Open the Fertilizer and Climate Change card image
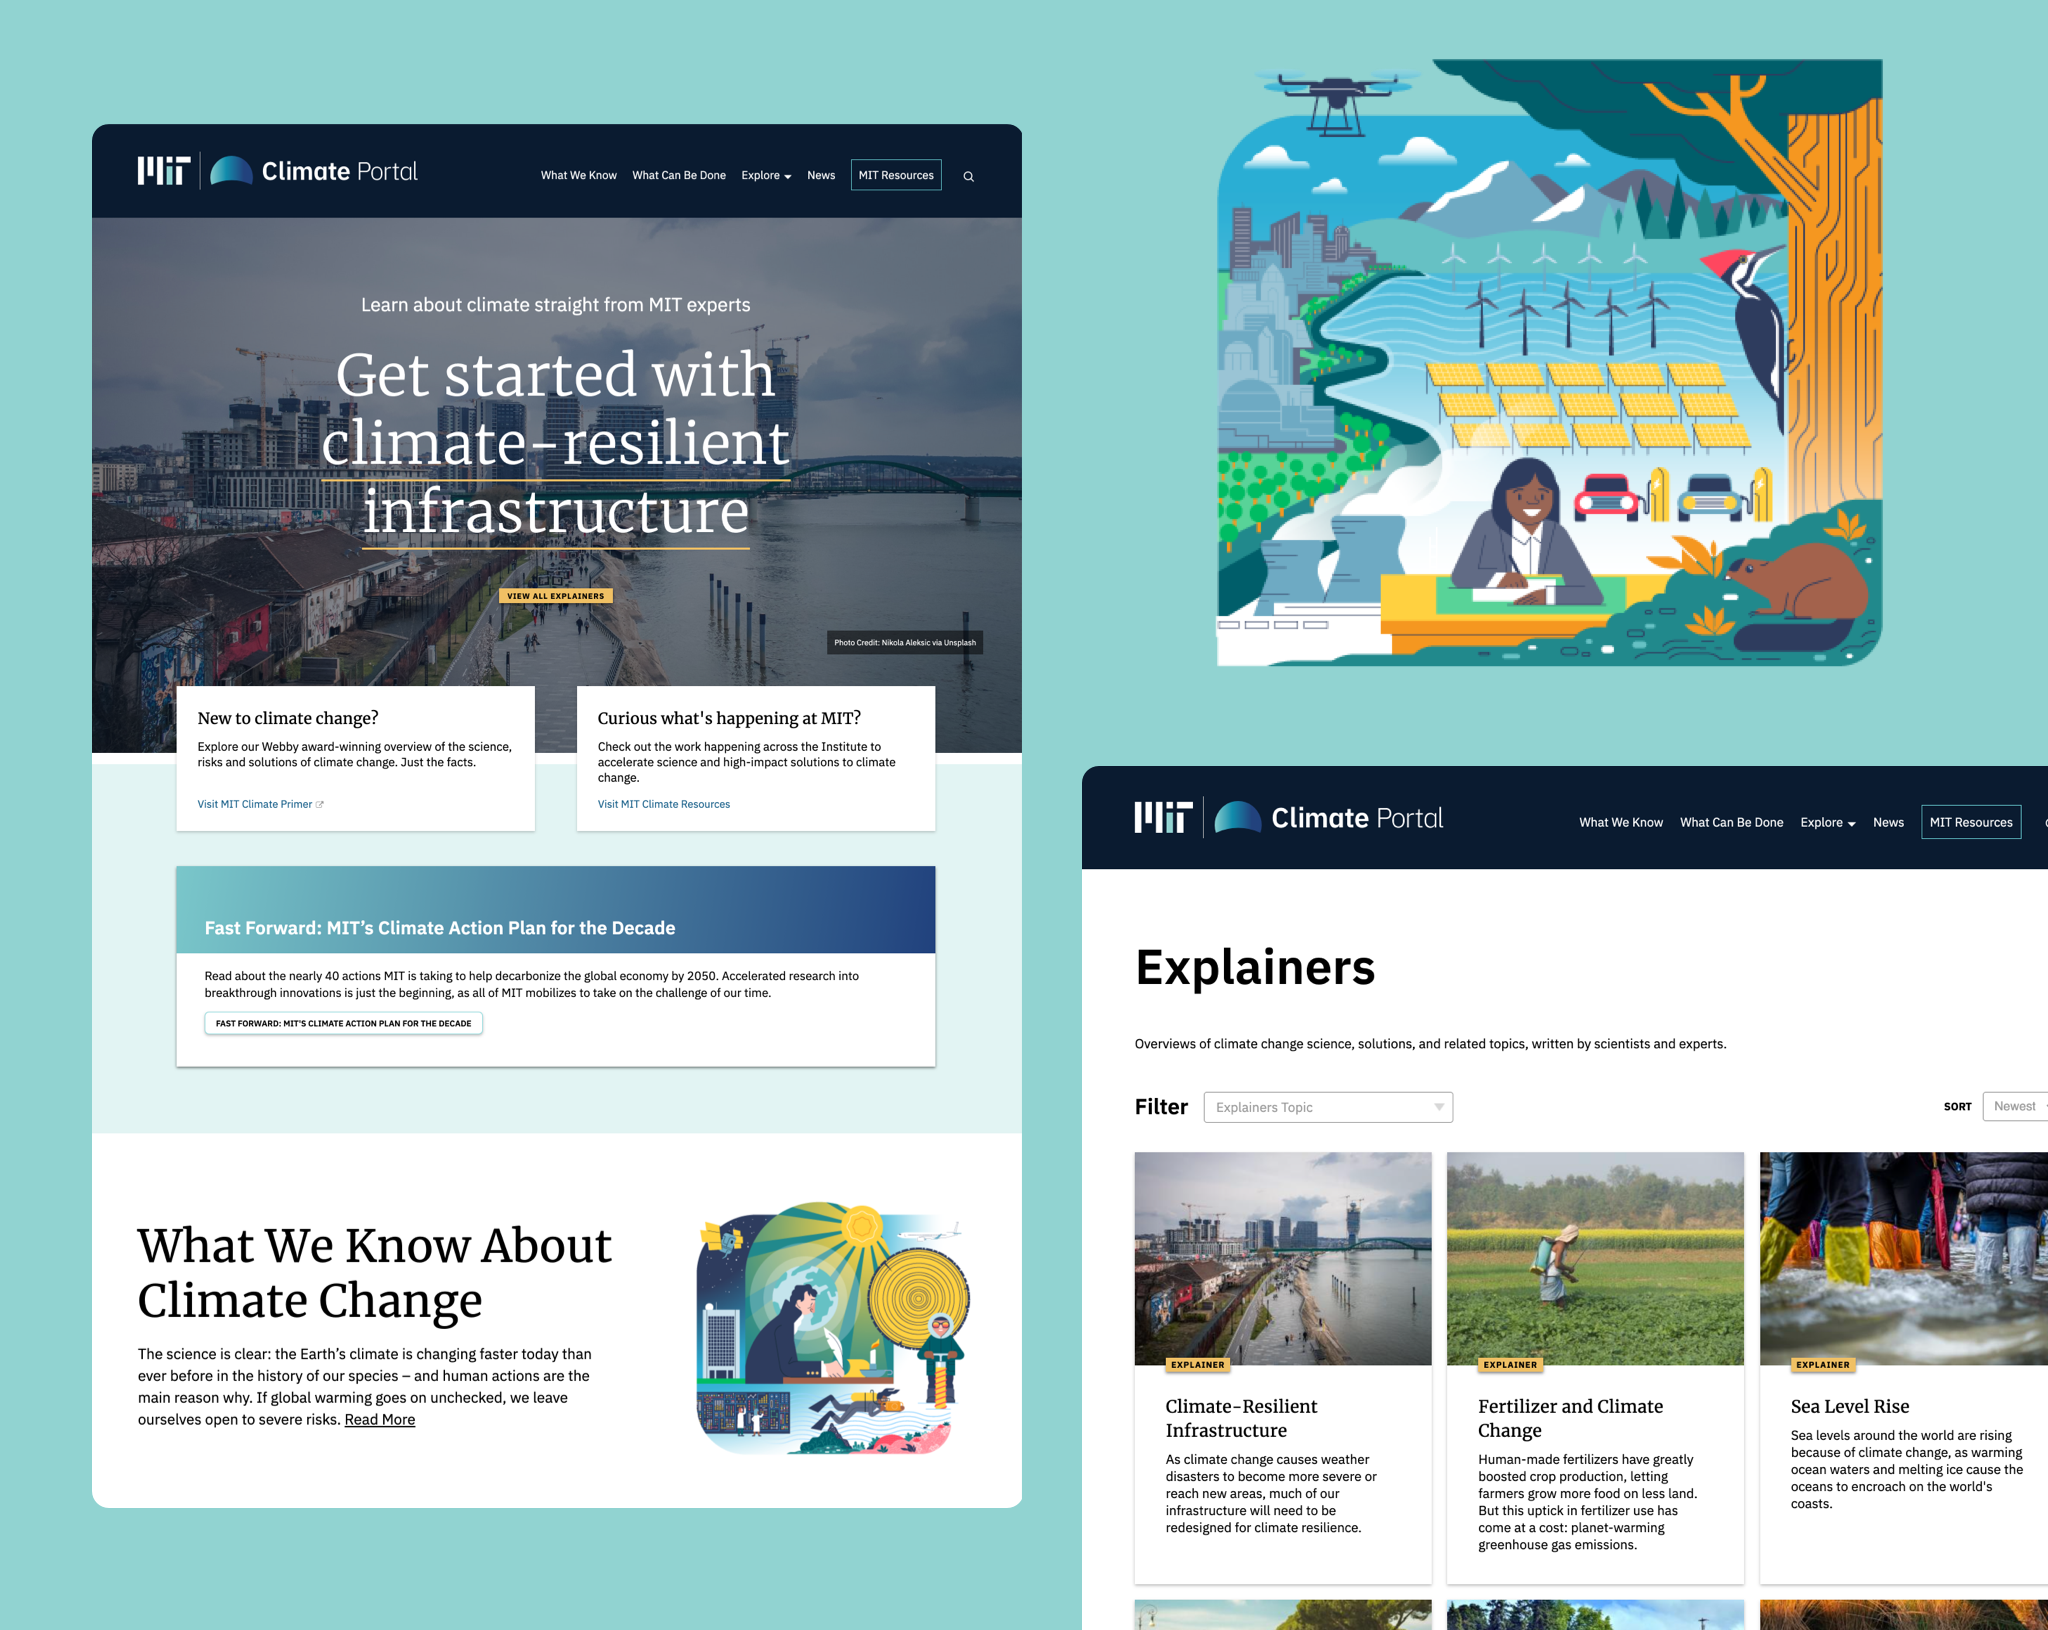The image size is (2048, 1630). point(1594,1257)
